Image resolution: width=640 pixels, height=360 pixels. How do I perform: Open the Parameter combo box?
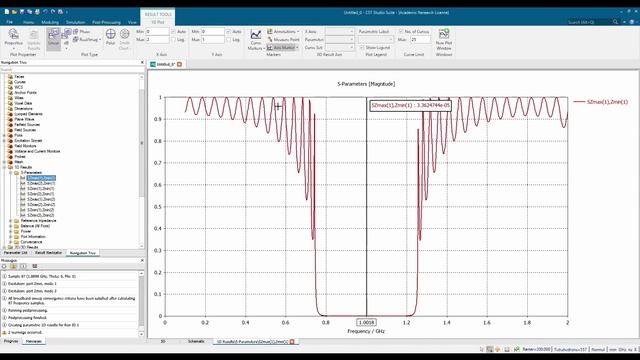pyautogui.click(x=340, y=40)
